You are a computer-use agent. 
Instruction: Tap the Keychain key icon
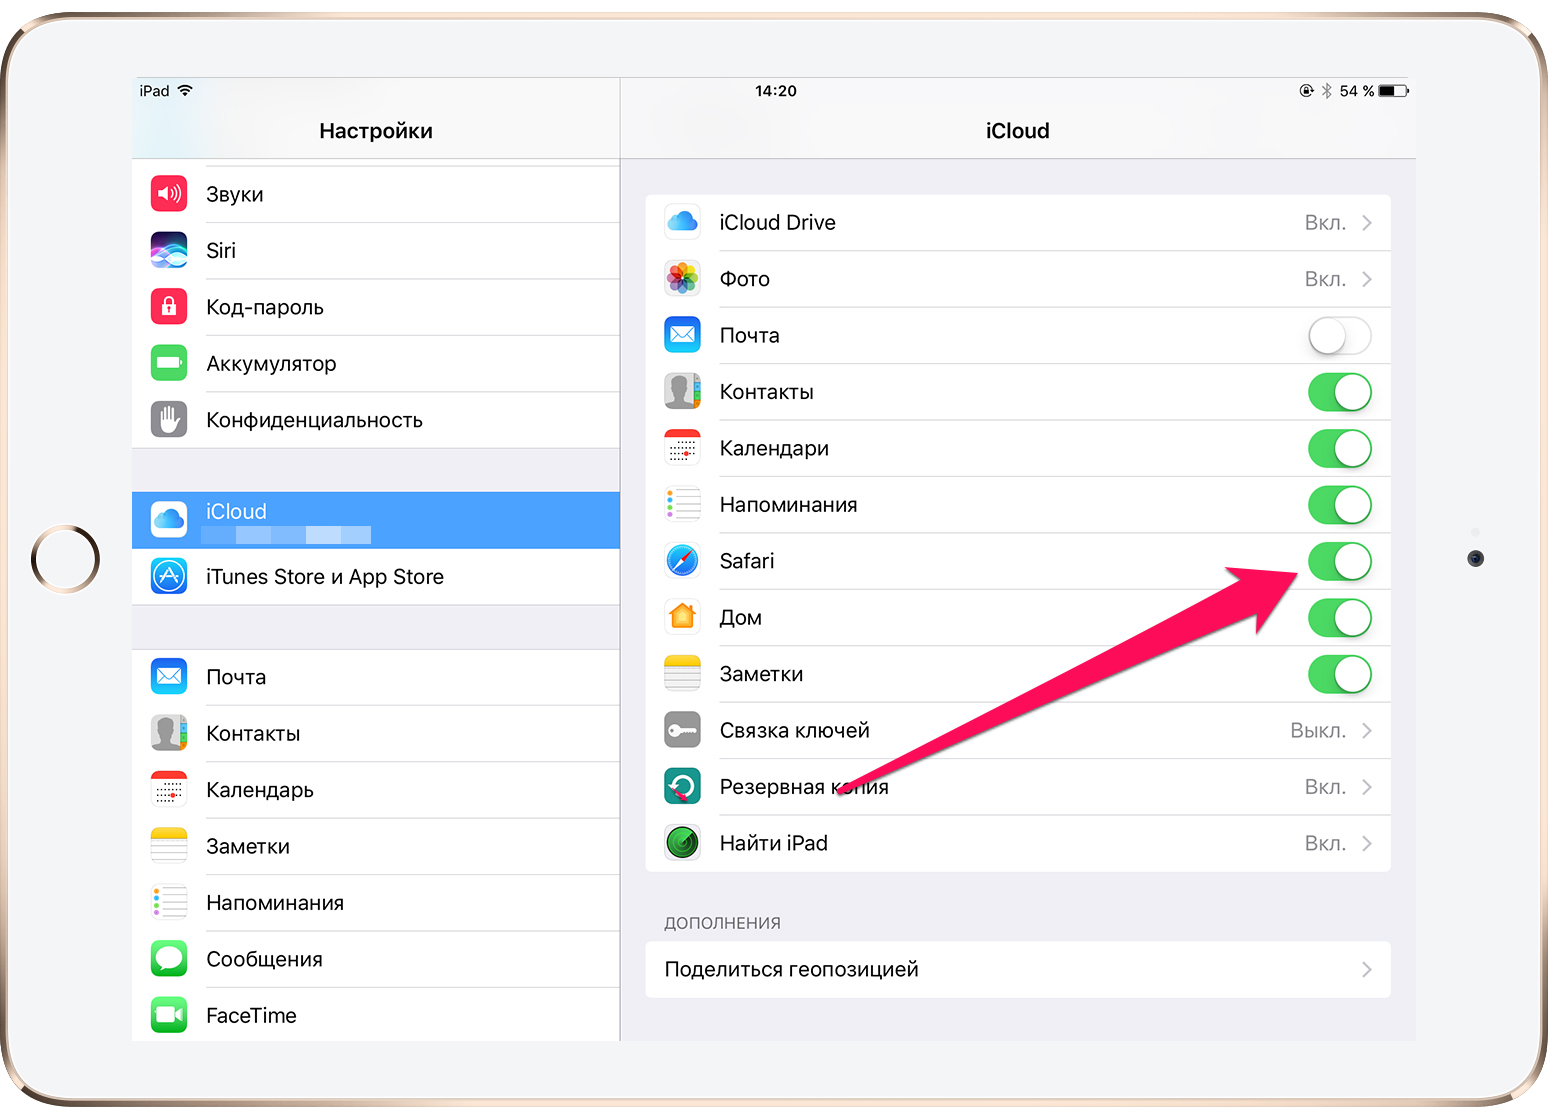click(x=683, y=730)
